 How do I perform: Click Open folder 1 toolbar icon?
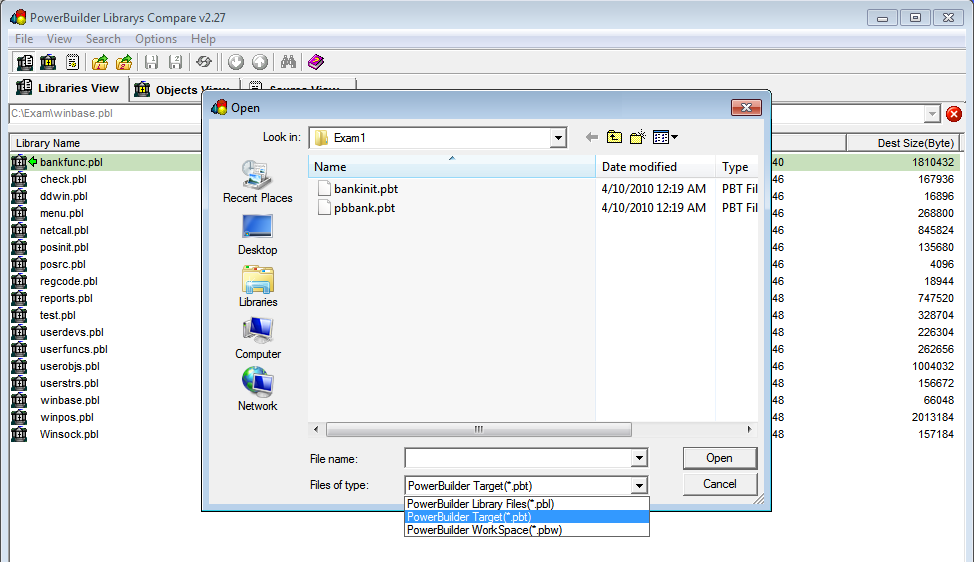click(x=99, y=62)
